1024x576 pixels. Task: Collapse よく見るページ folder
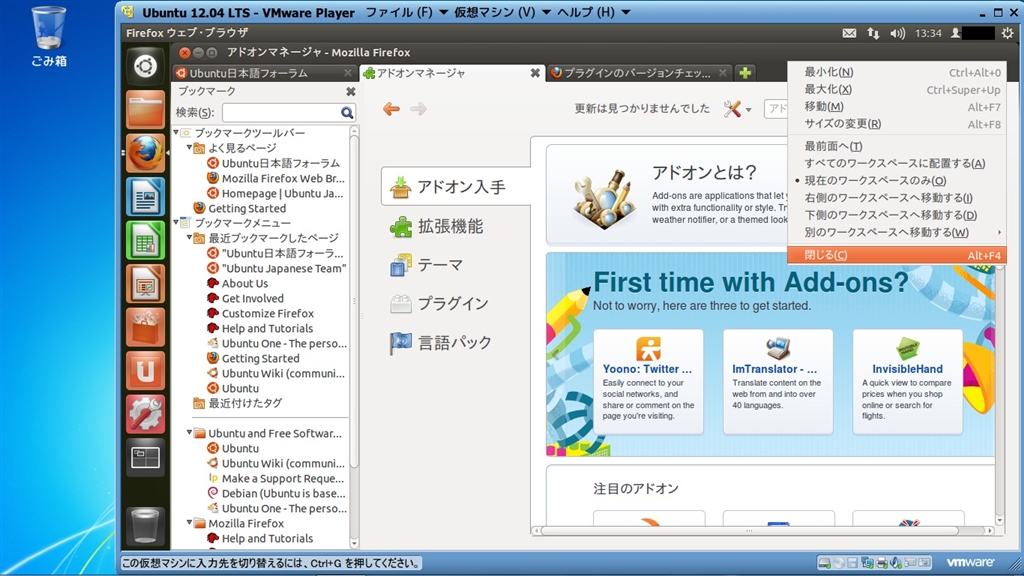tap(189, 148)
